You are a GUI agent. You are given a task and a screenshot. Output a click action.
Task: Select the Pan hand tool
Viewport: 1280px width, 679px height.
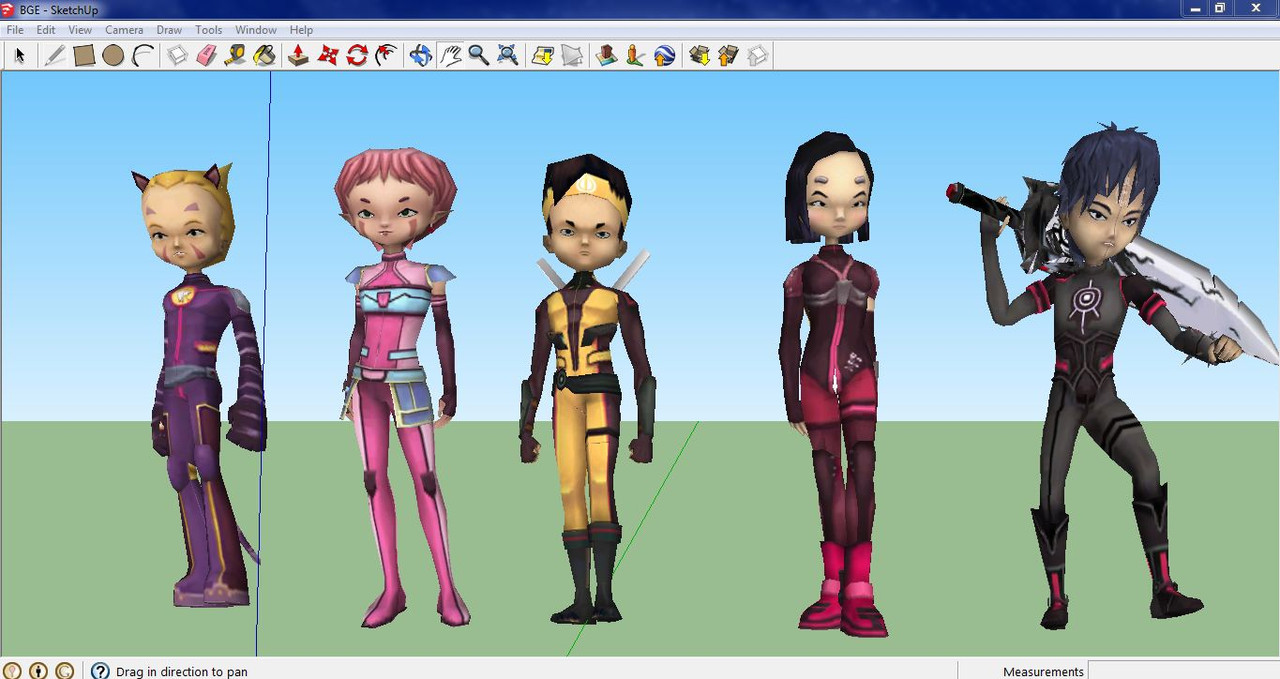450,56
